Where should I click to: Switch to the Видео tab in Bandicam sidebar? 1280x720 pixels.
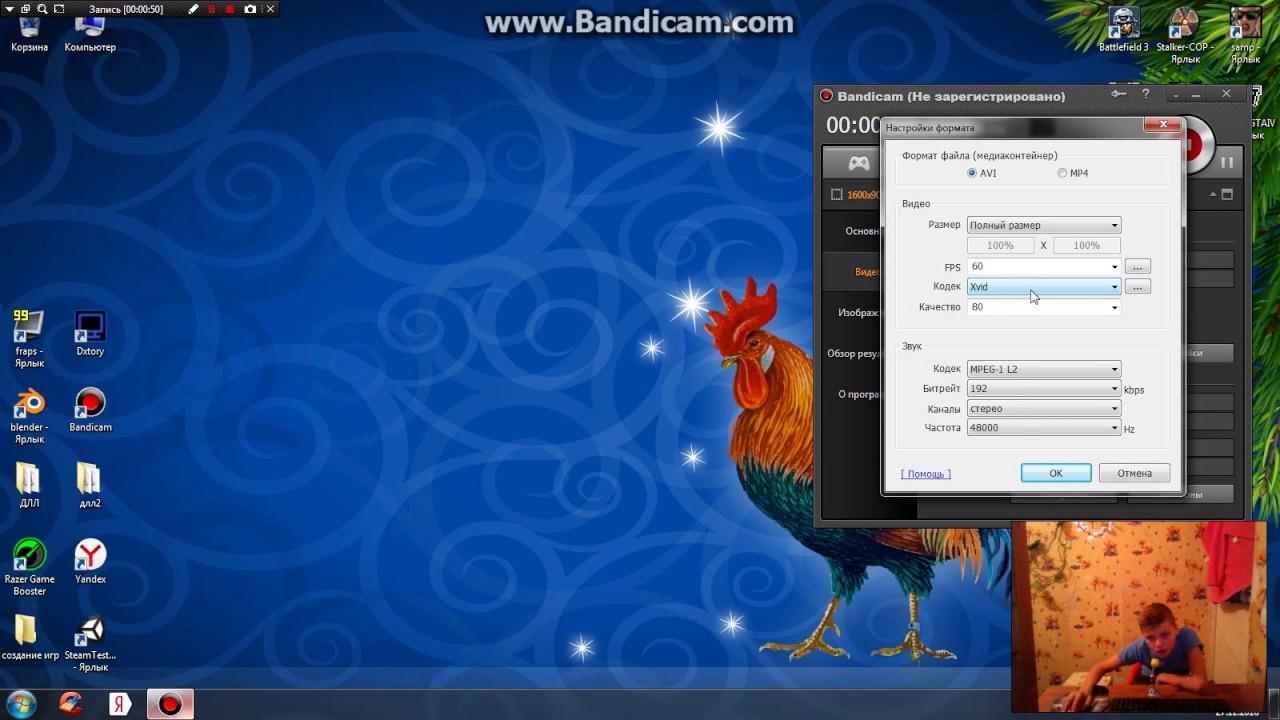pyautogui.click(x=852, y=272)
